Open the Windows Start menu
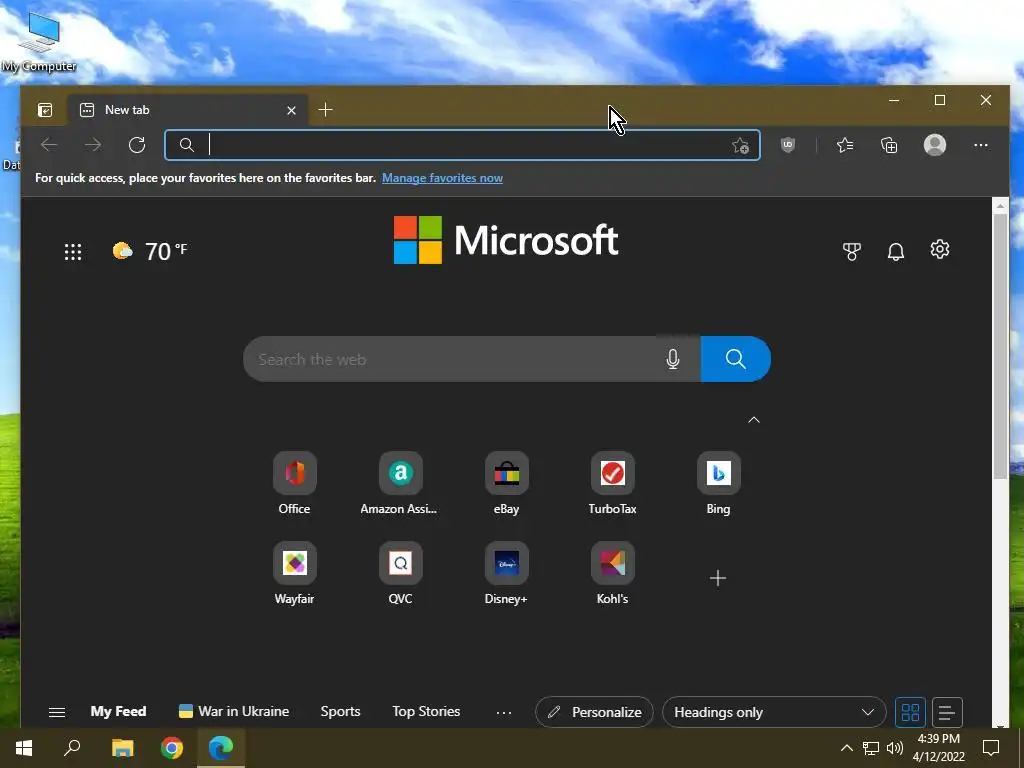The image size is (1024, 768). click(x=24, y=748)
